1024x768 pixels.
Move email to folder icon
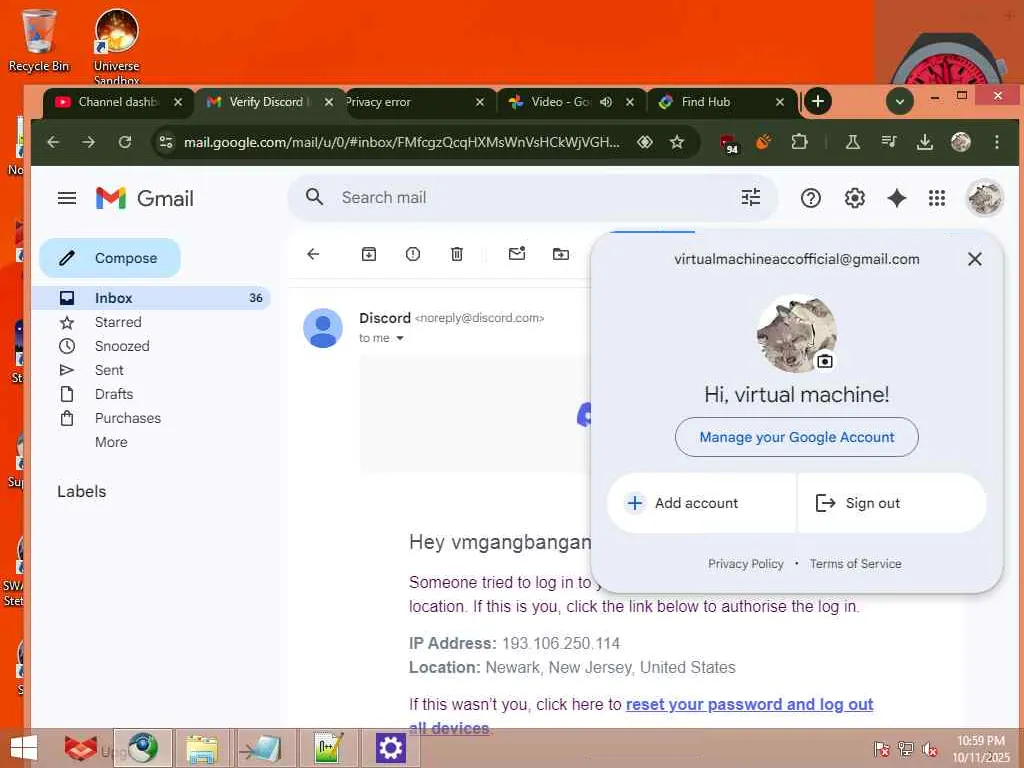(561, 254)
